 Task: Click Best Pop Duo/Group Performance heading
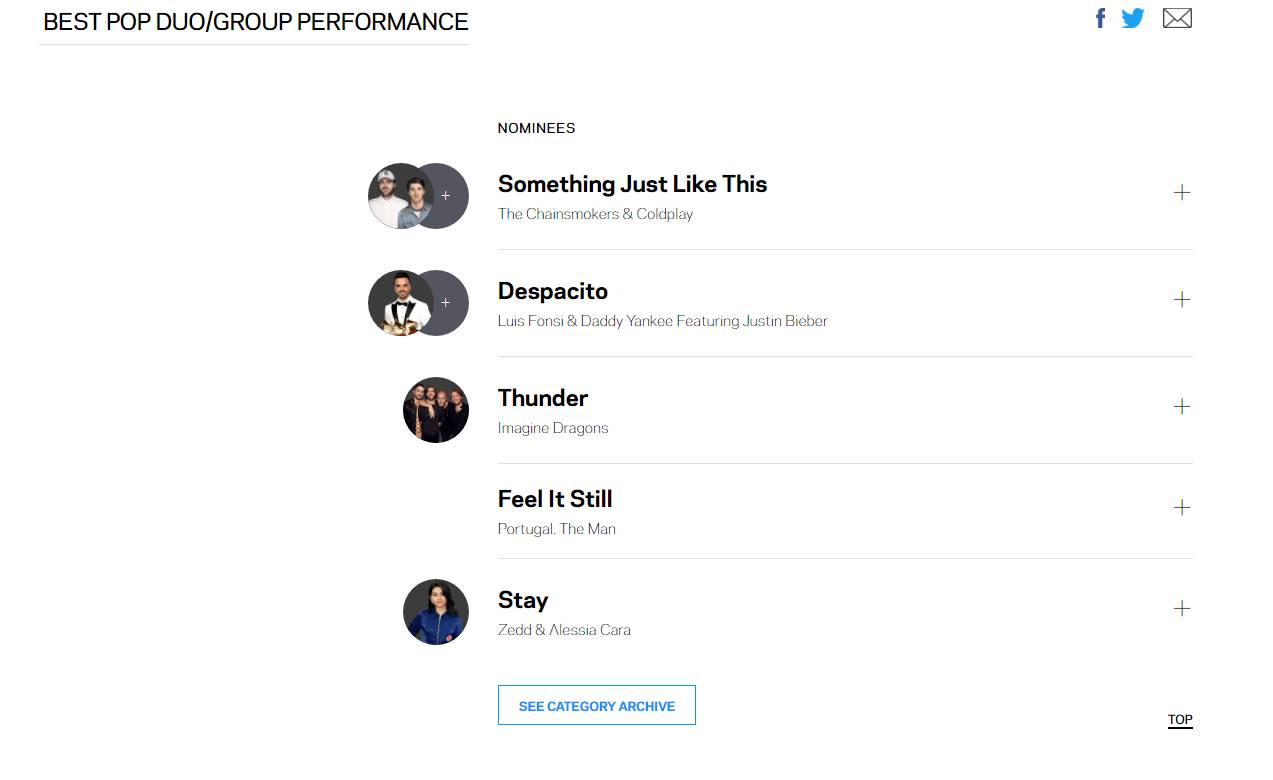(x=256, y=22)
